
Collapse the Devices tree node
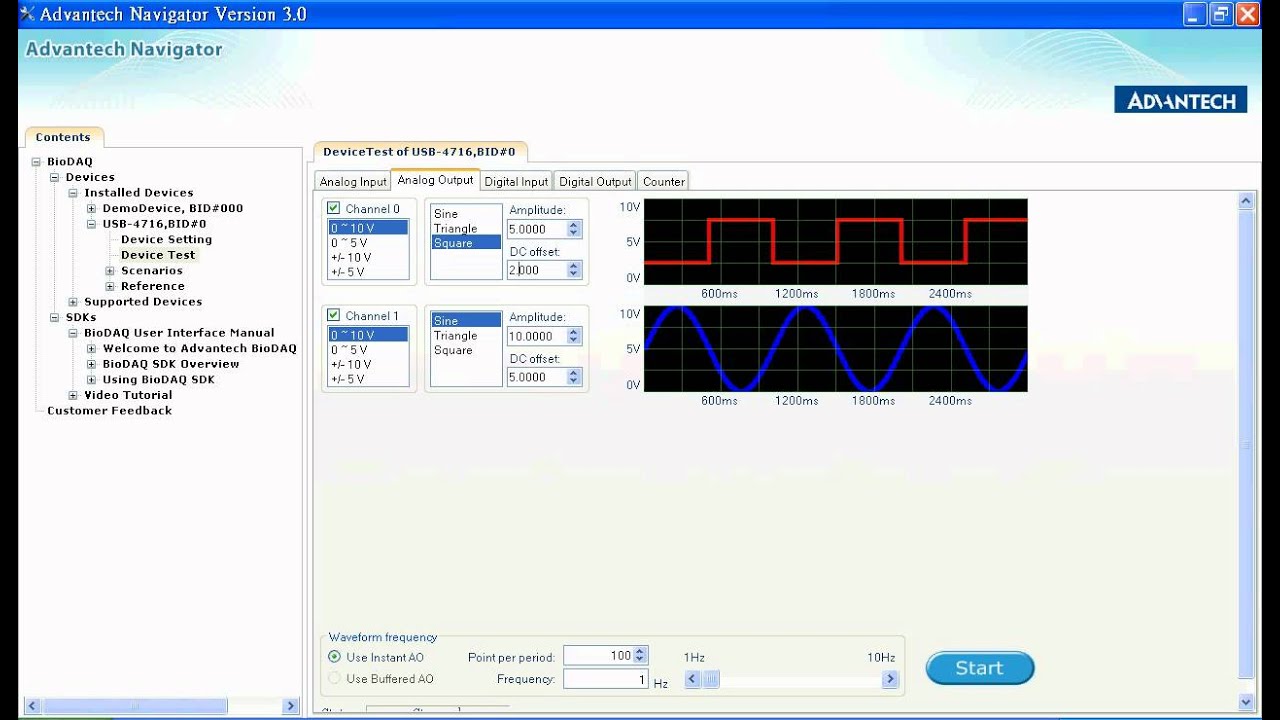click(55, 177)
